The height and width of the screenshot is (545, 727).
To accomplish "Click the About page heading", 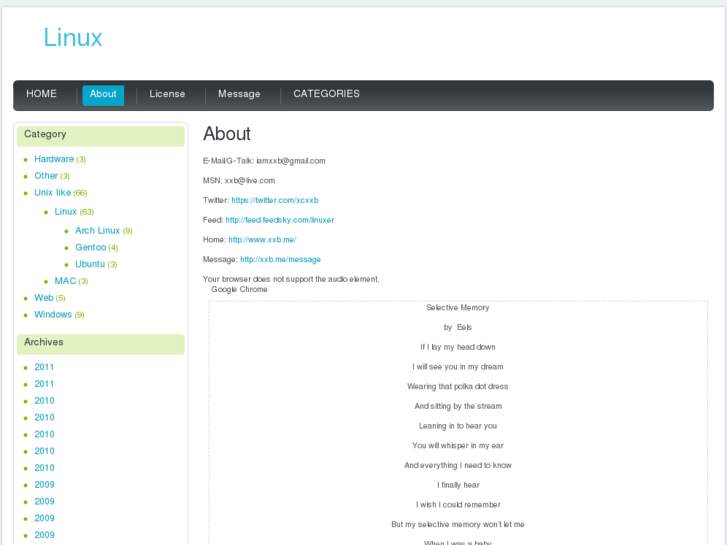I will coord(227,134).
